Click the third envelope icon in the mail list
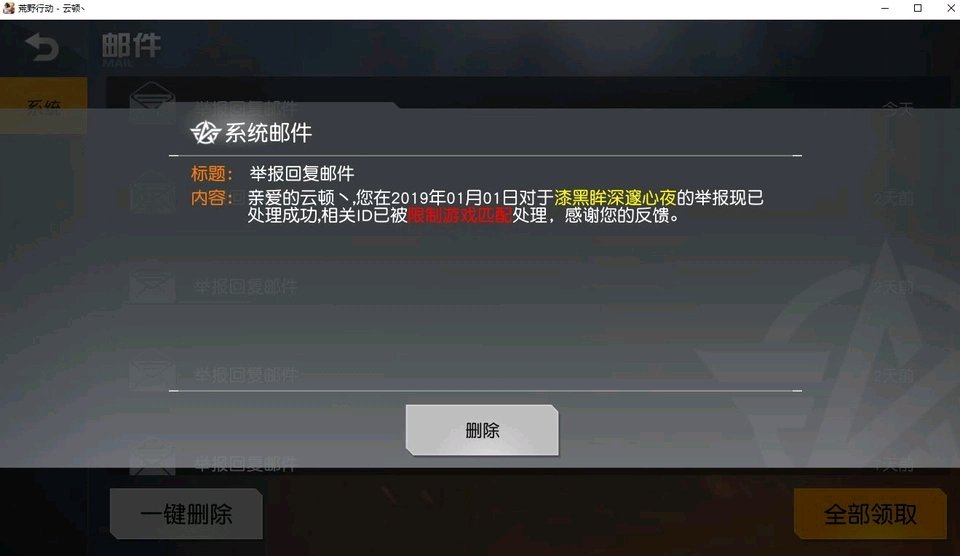The image size is (960, 556). point(152,285)
